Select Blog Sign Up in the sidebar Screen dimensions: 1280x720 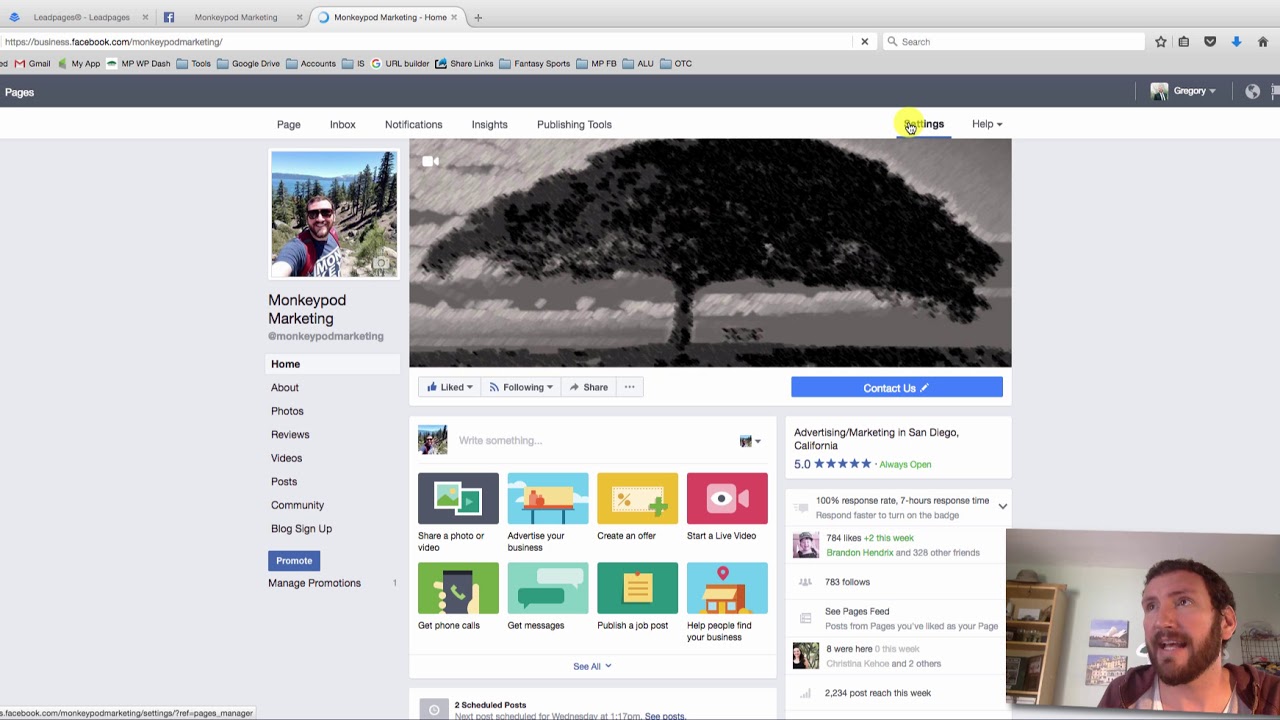pos(301,529)
